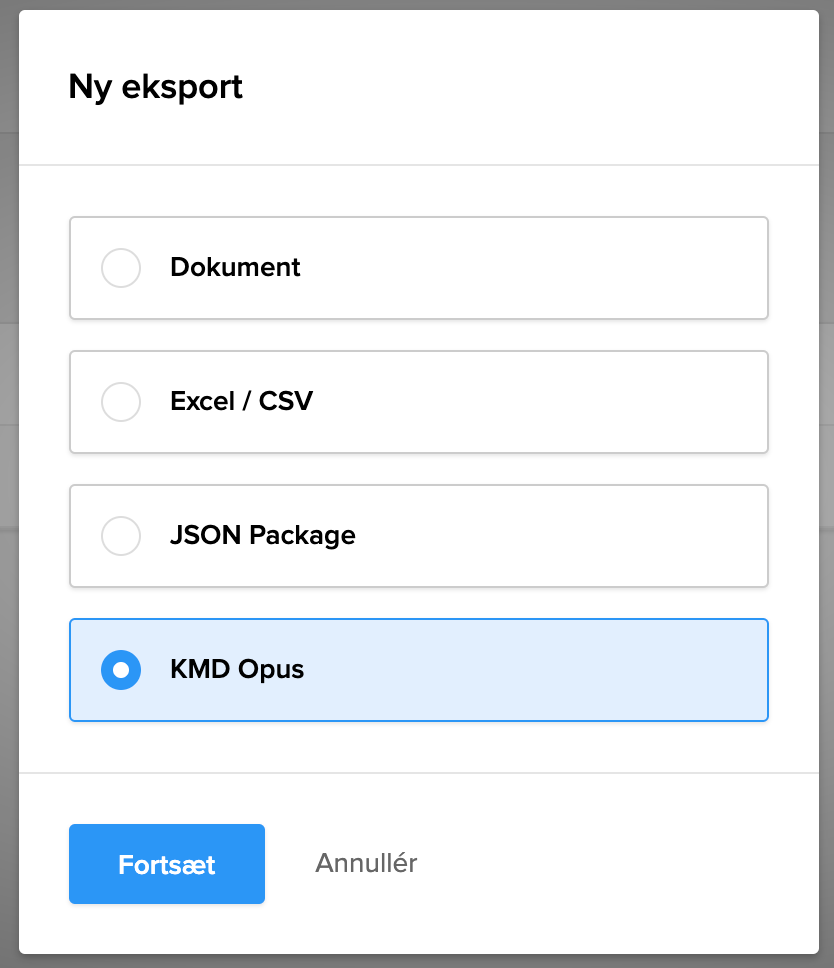Select the Dokument radio button
834x968 pixels.
[x=121, y=268]
